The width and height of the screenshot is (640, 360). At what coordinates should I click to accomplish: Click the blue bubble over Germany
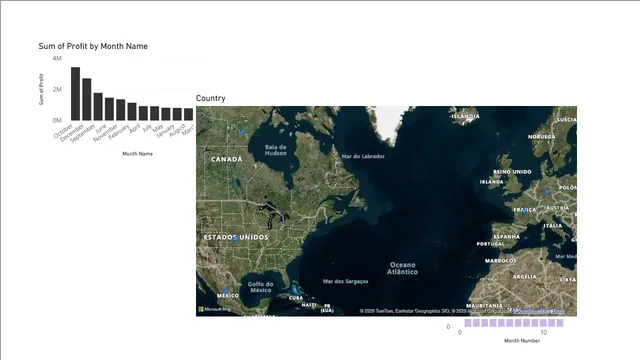click(x=547, y=191)
